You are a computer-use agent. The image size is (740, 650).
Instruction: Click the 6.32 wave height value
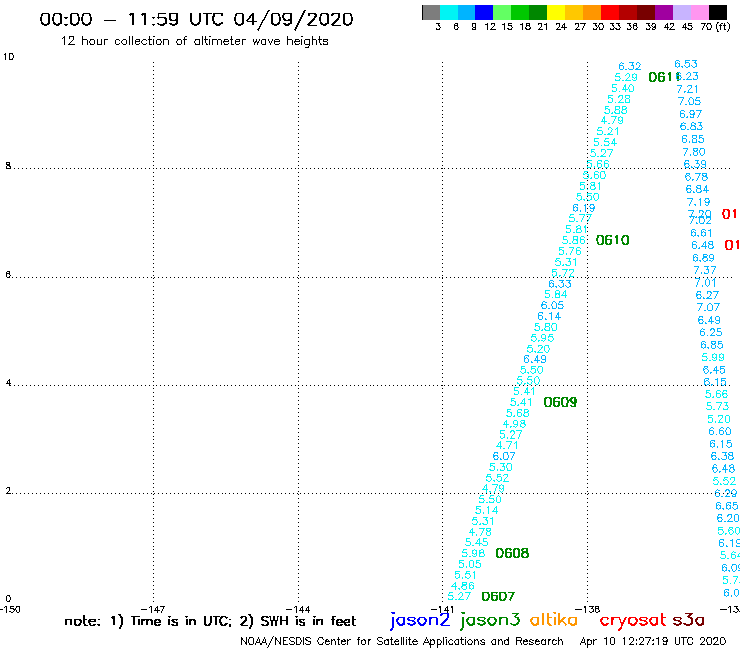(630, 67)
